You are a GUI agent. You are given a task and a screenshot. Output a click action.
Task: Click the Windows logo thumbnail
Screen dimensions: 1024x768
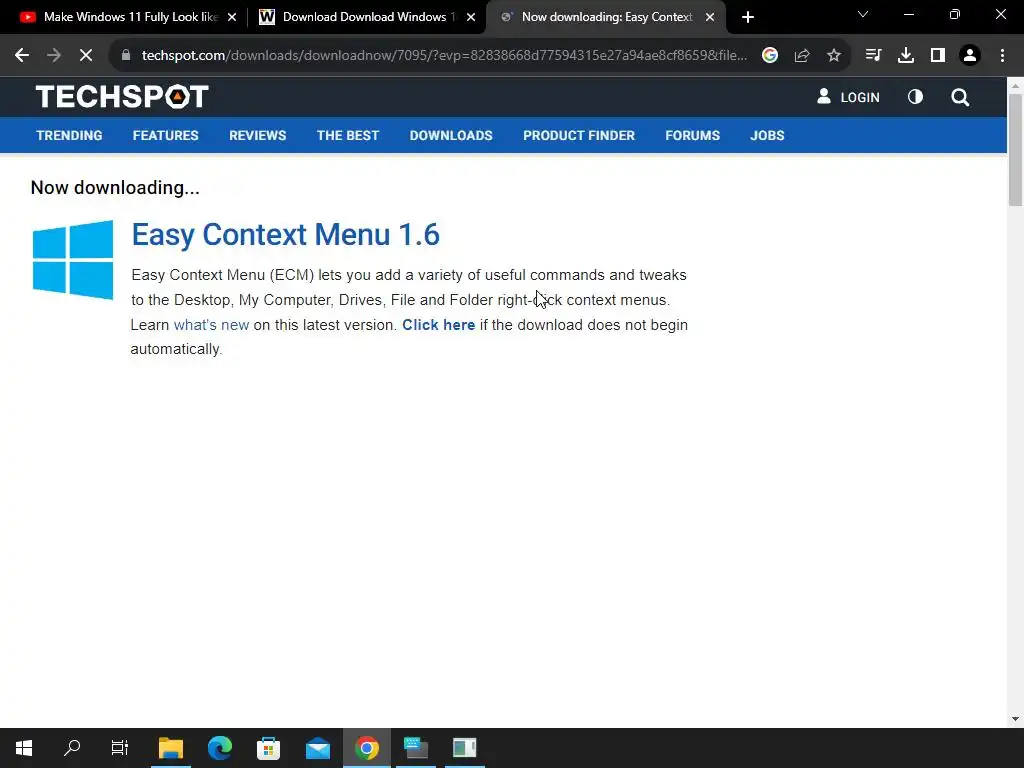(x=72, y=260)
